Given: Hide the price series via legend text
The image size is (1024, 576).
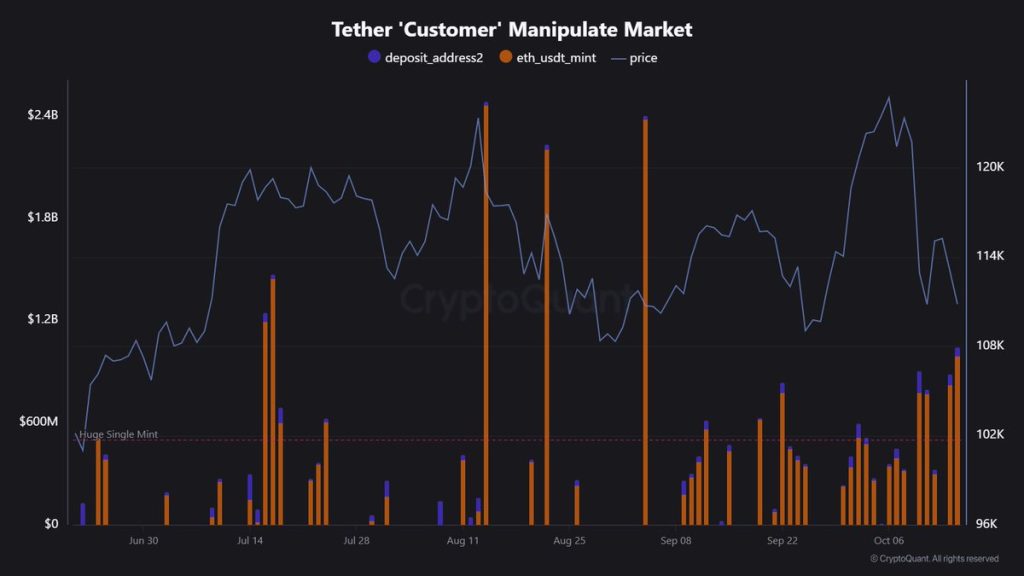Looking at the screenshot, I should [x=643, y=58].
